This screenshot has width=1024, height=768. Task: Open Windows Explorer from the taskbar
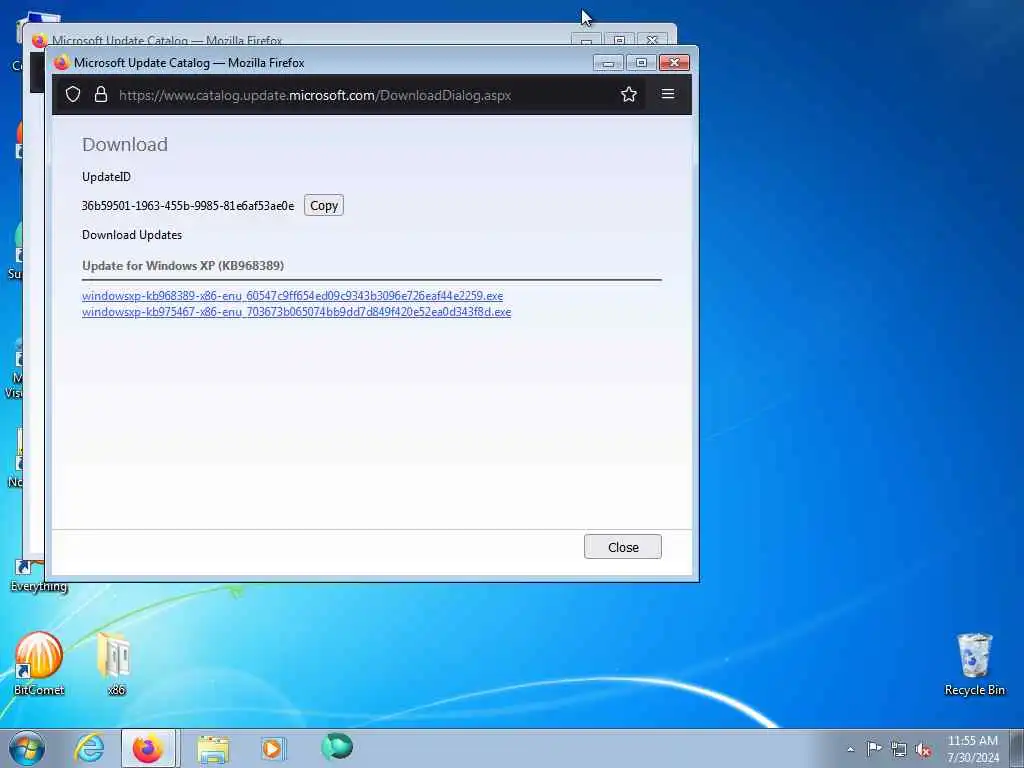tap(213, 749)
